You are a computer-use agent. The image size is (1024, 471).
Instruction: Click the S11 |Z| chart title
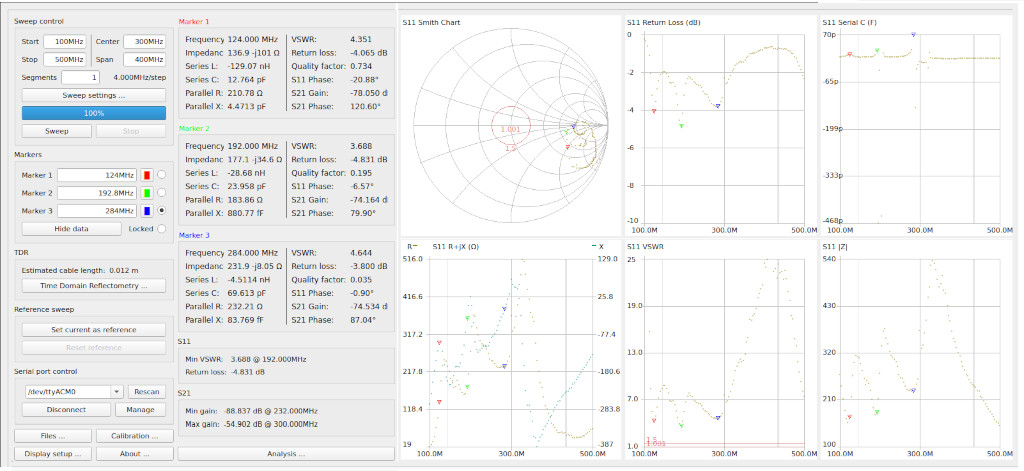[x=835, y=246]
